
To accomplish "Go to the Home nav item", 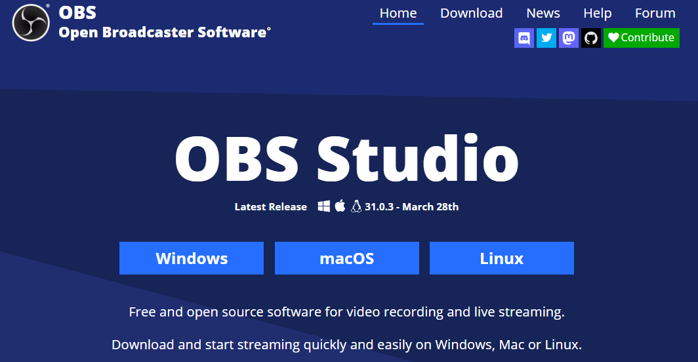I will [x=398, y=13].
